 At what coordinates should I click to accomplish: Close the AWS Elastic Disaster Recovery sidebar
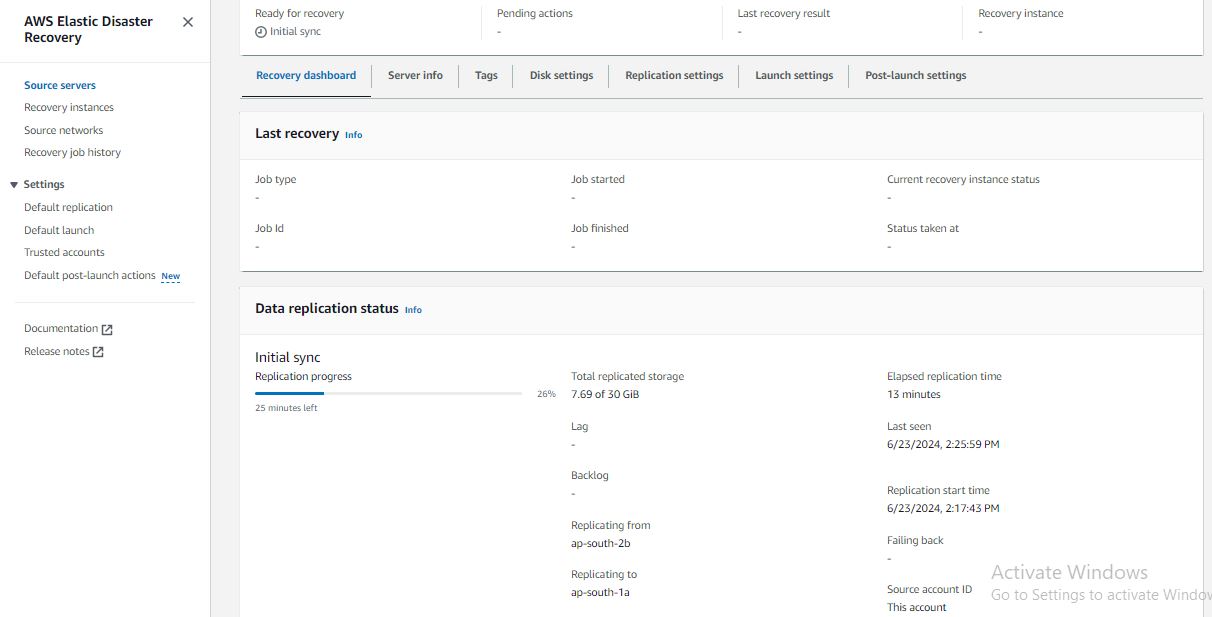(188, 22)
